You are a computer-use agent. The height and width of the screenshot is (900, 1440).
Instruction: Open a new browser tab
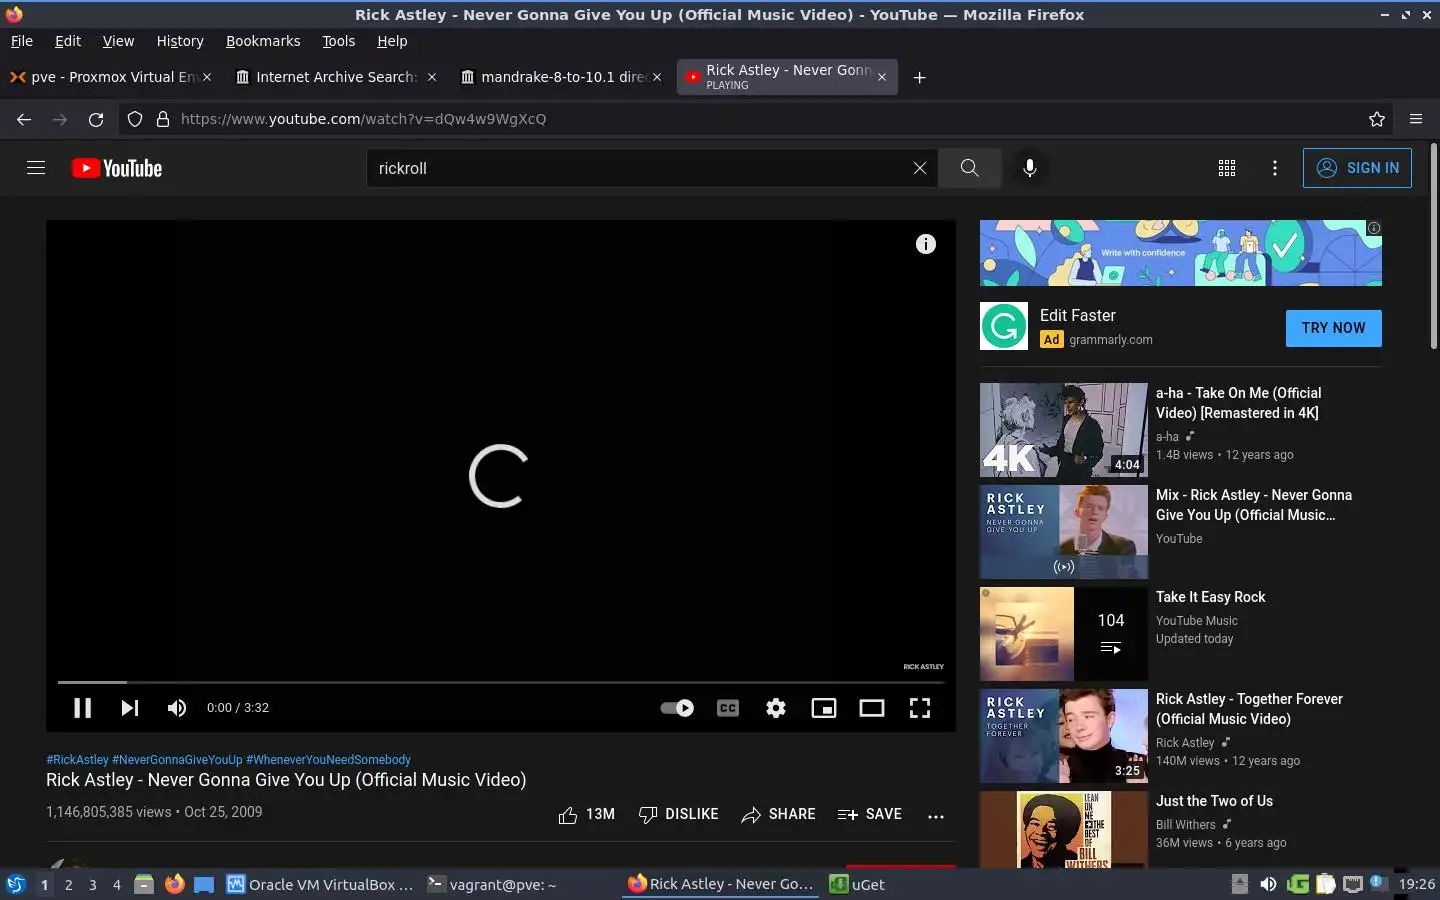919,77
